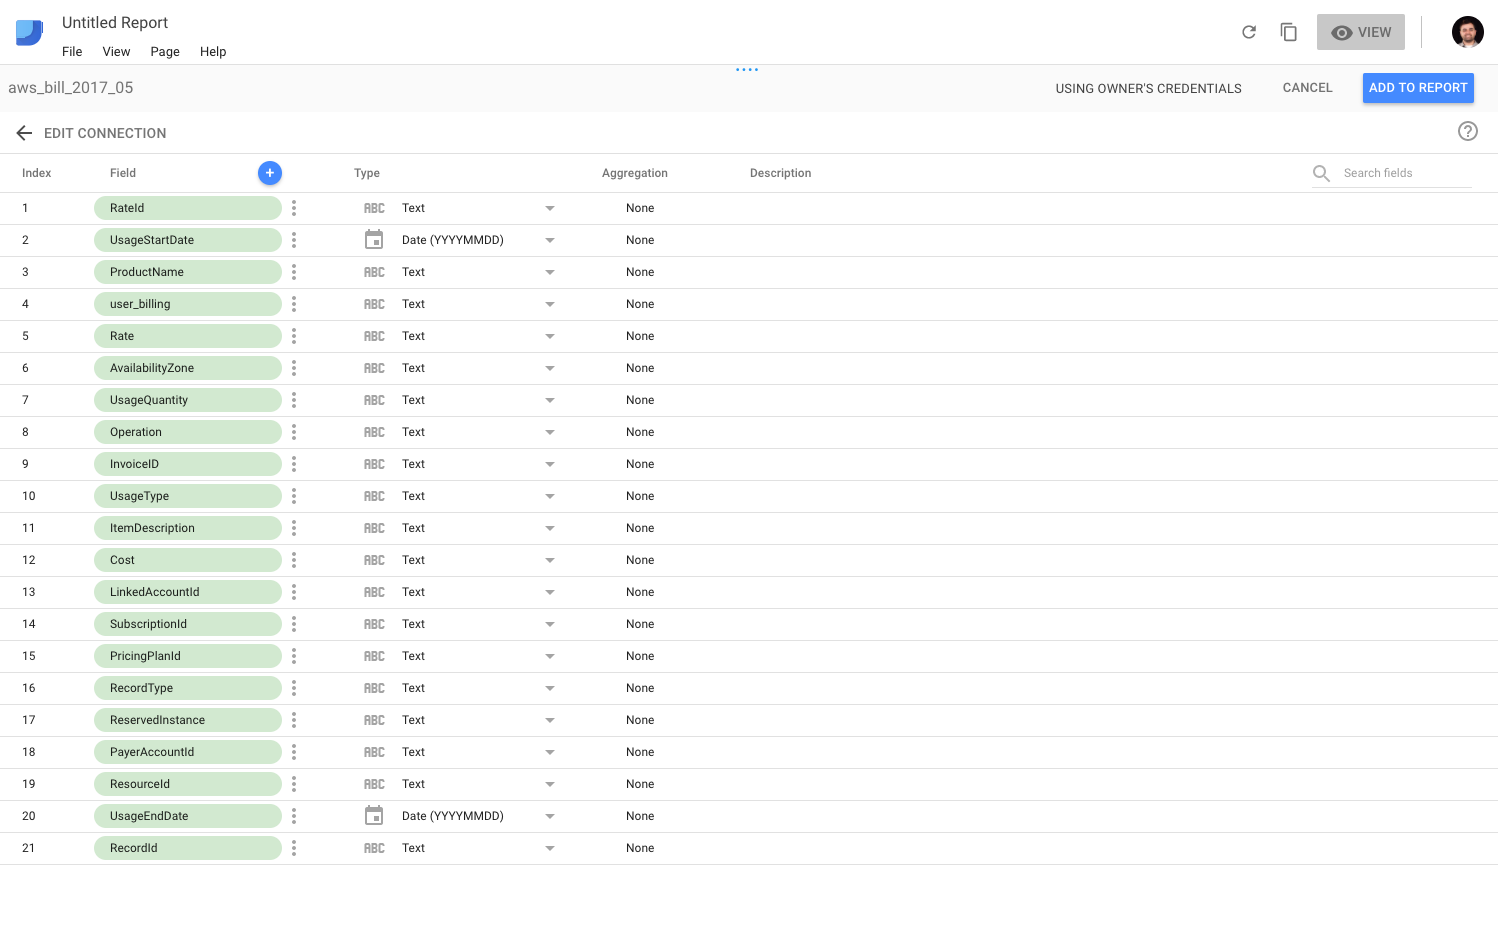Click the aws_bill_2017_05 data source name
Image resolution: width=1498 pixels, height=946 pixels.
click(x=71, y=88)
